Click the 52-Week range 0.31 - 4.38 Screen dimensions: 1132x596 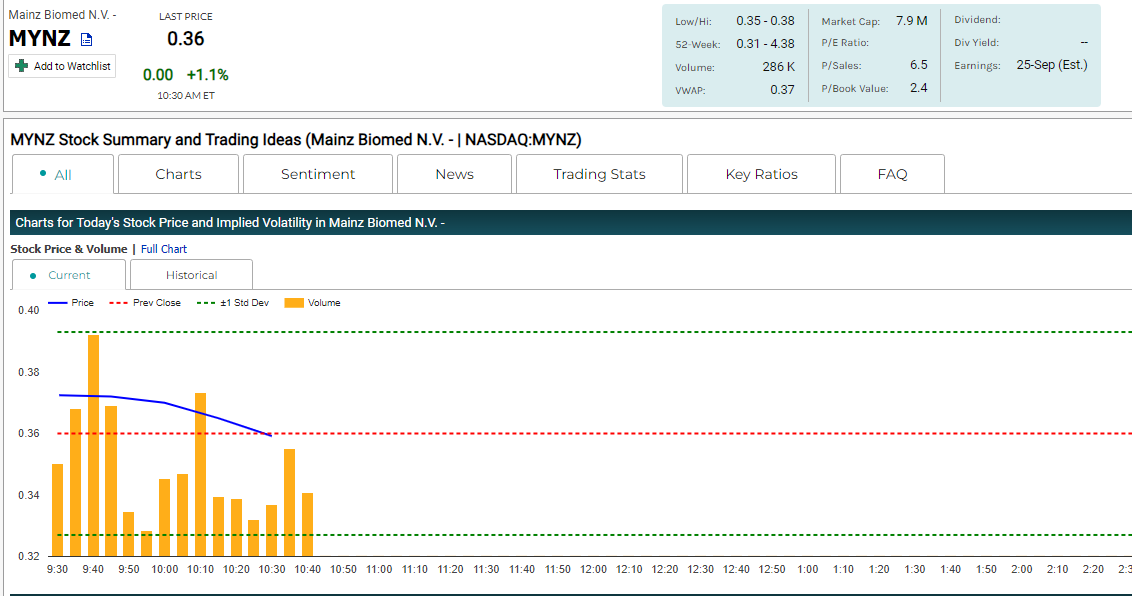tap(765, 44)
